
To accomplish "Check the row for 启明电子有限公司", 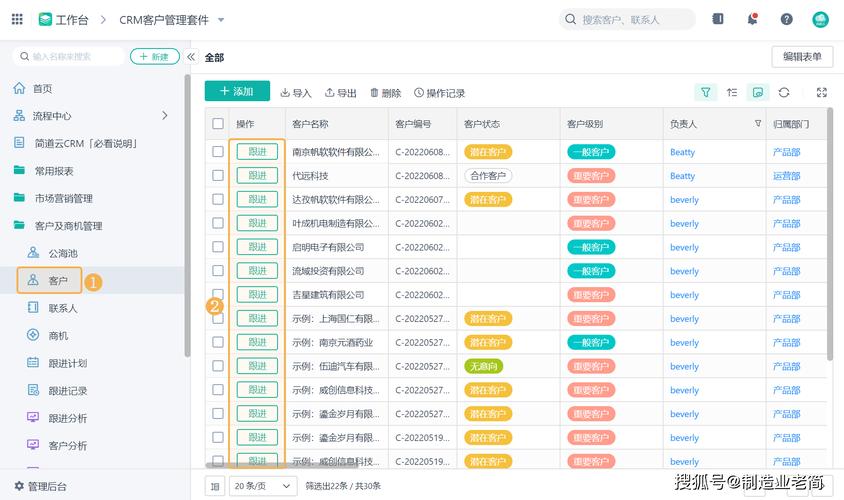I will click(x=217, y=247).
